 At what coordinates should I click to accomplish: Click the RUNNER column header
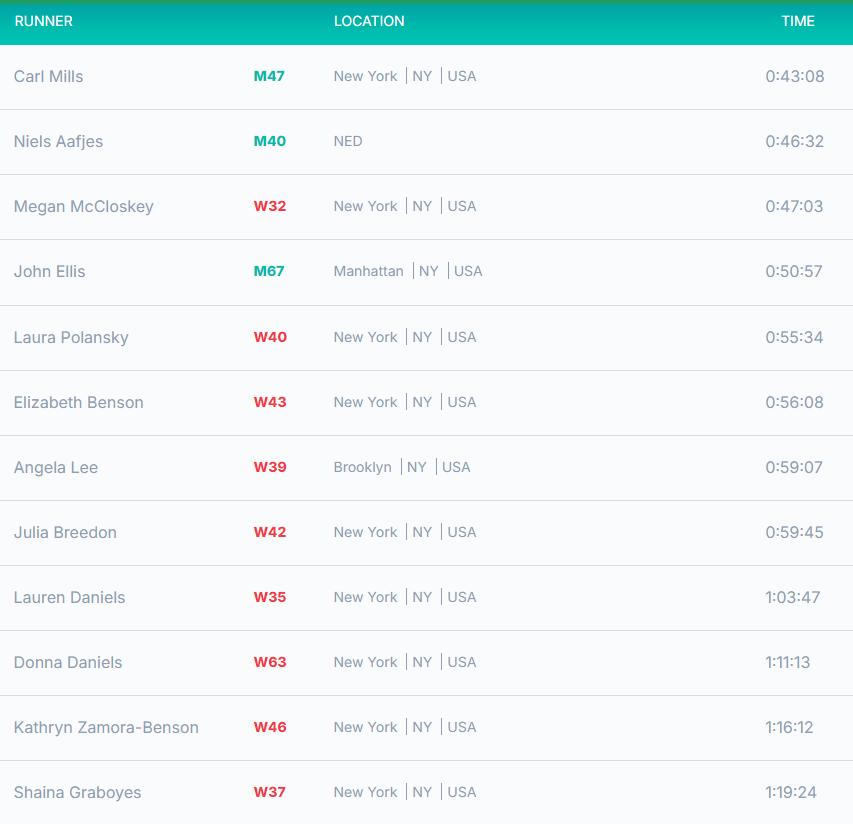coord(44,21)
